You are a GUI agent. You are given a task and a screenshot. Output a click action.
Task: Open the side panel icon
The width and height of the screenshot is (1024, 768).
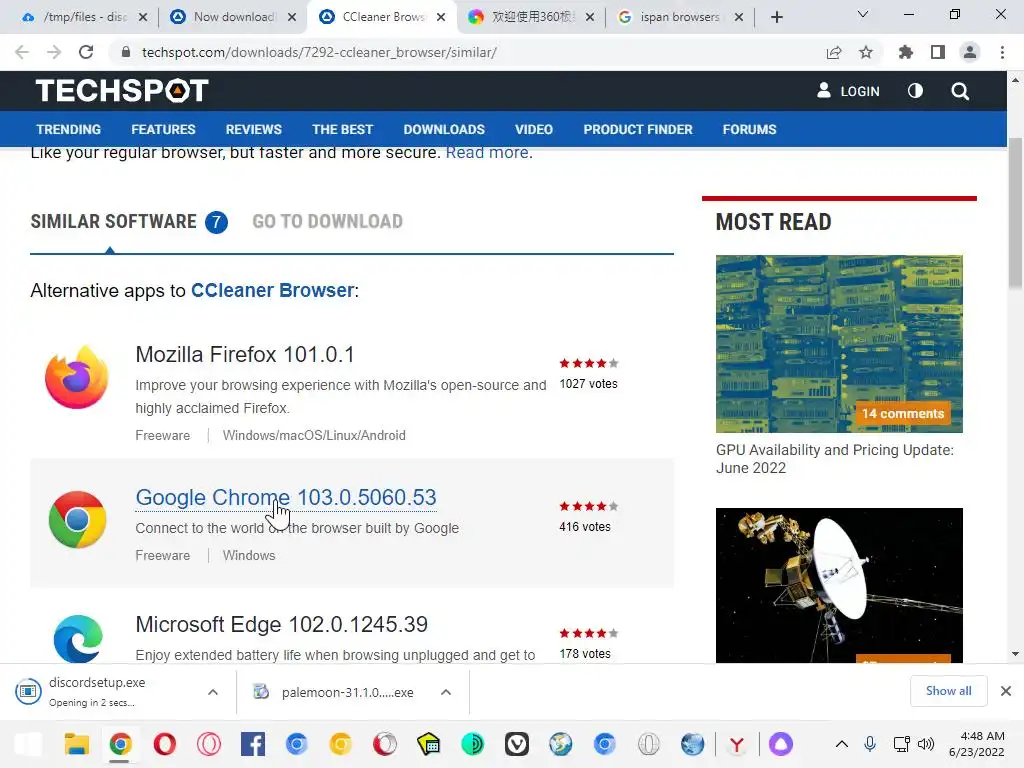pyautogui.click(x=938, y=52)
